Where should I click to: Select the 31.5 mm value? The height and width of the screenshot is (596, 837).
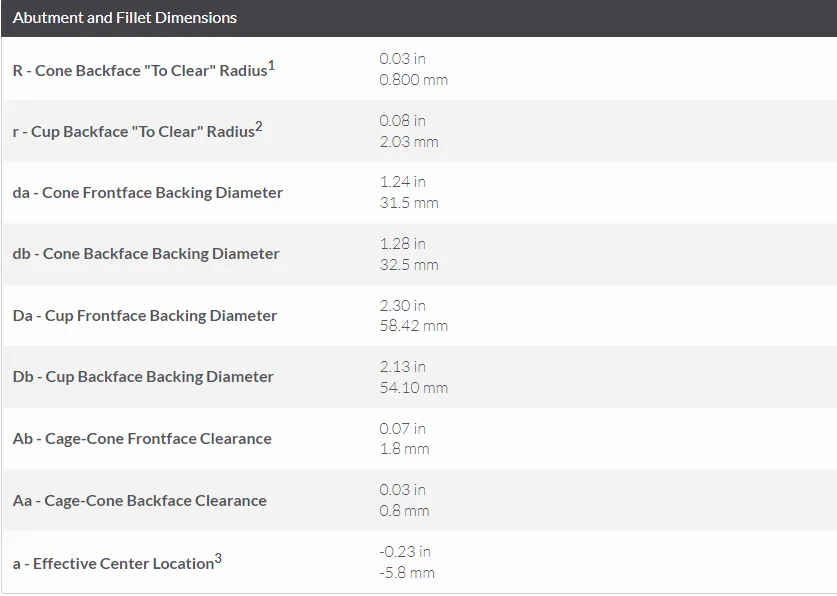(408, 202)
